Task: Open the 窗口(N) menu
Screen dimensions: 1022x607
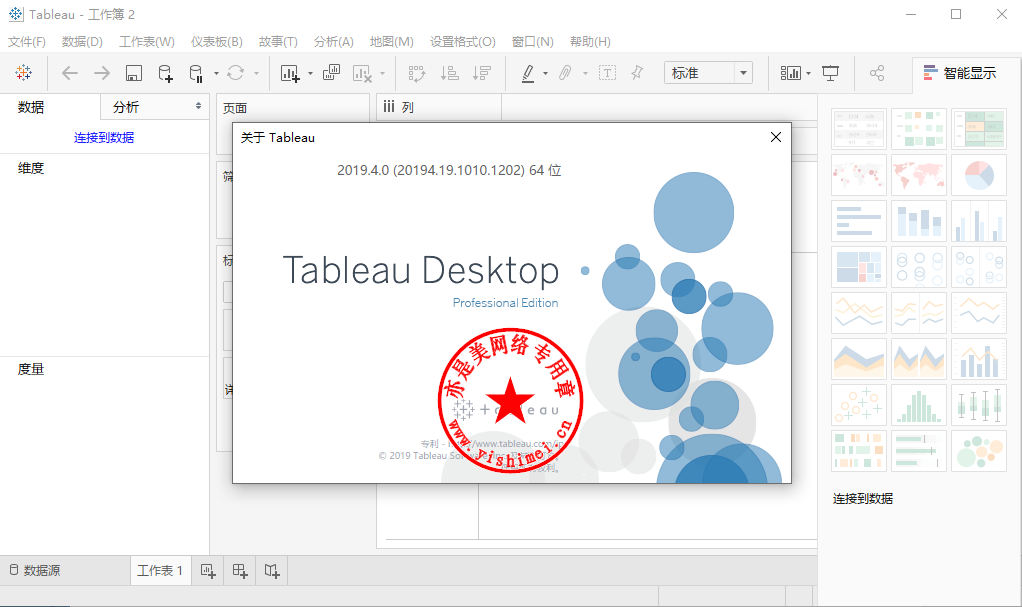Action: [x=533, y=42]
